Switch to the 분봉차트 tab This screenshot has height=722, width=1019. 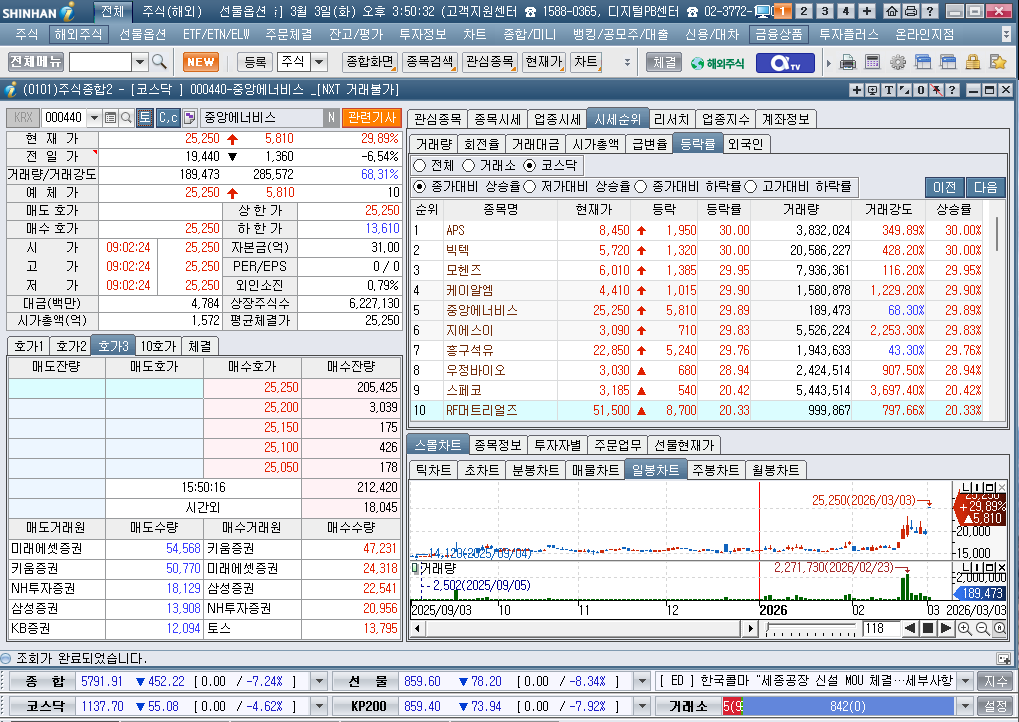pos(535,470)
